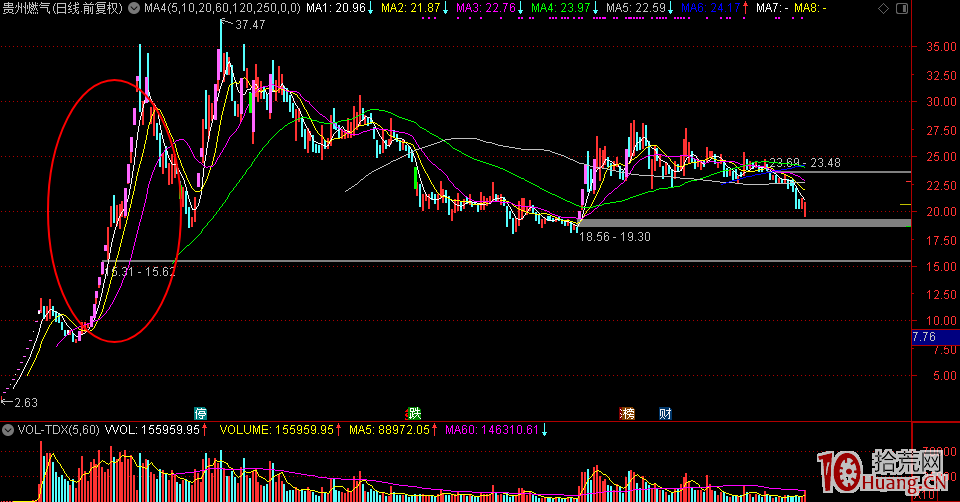Select the MA5: 22.59 value
The width and height of the screenshot is (960, 502).
click(x=636, y=8)
